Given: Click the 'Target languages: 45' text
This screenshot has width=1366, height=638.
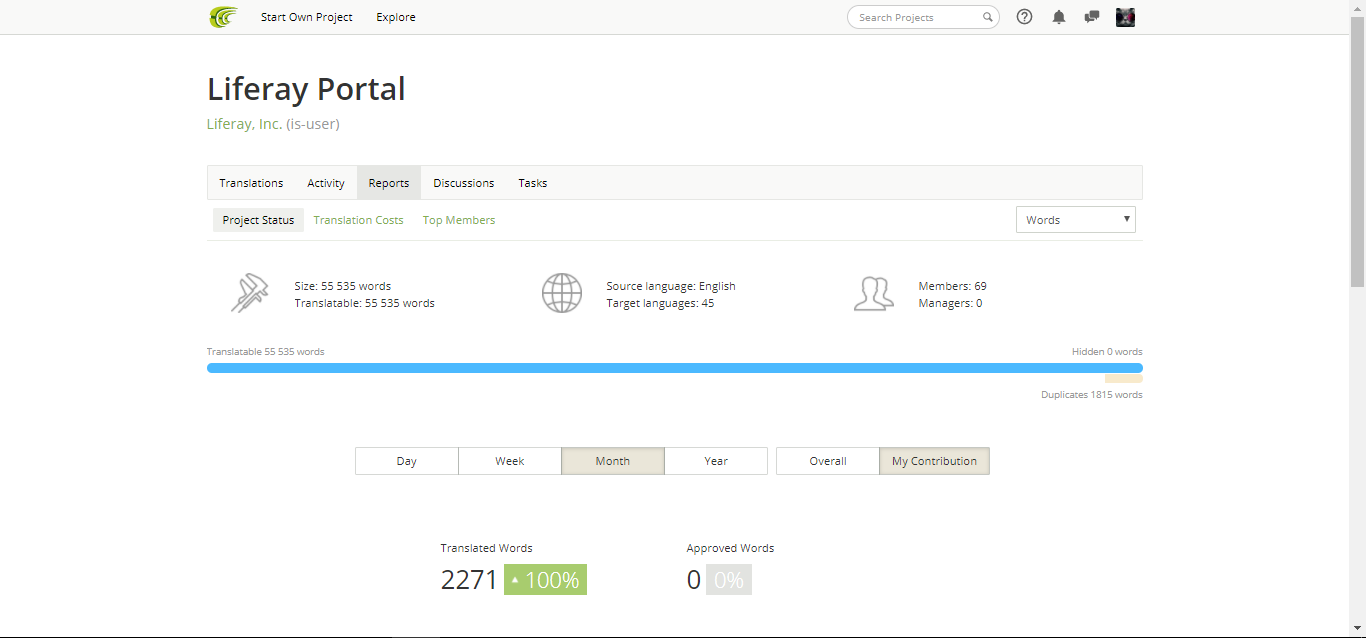Looking at the screenshot, I should coord(660,303).
